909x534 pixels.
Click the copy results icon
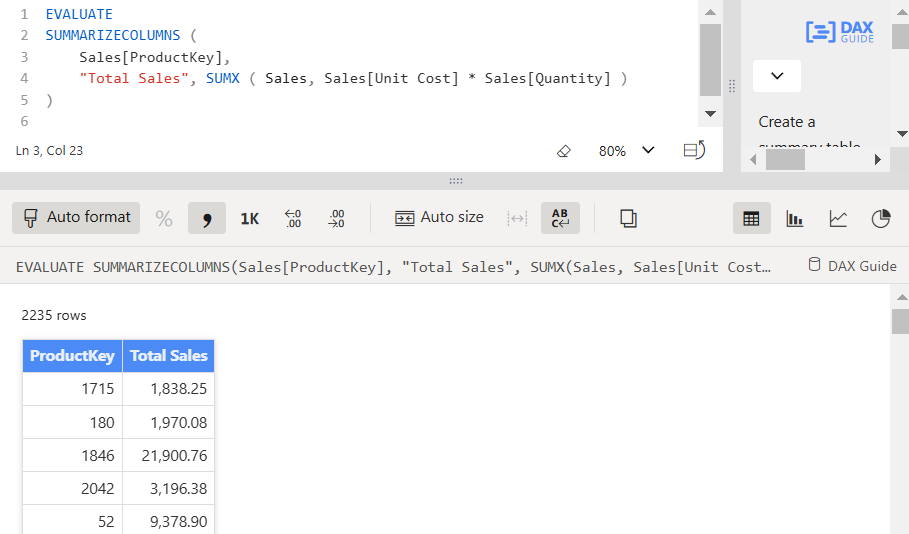point(628,219)
